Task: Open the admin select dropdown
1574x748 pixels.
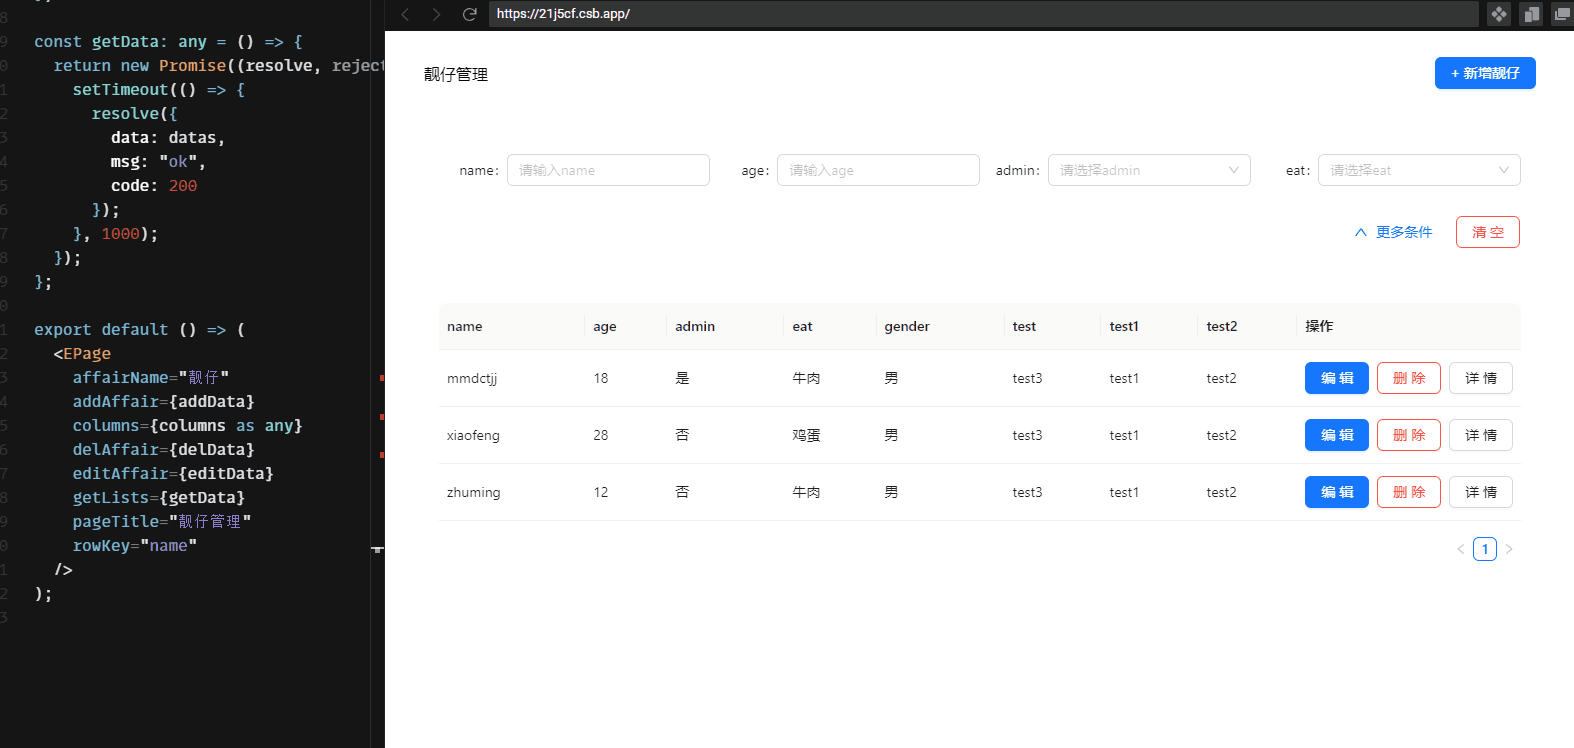Action: coord(1149,170)
